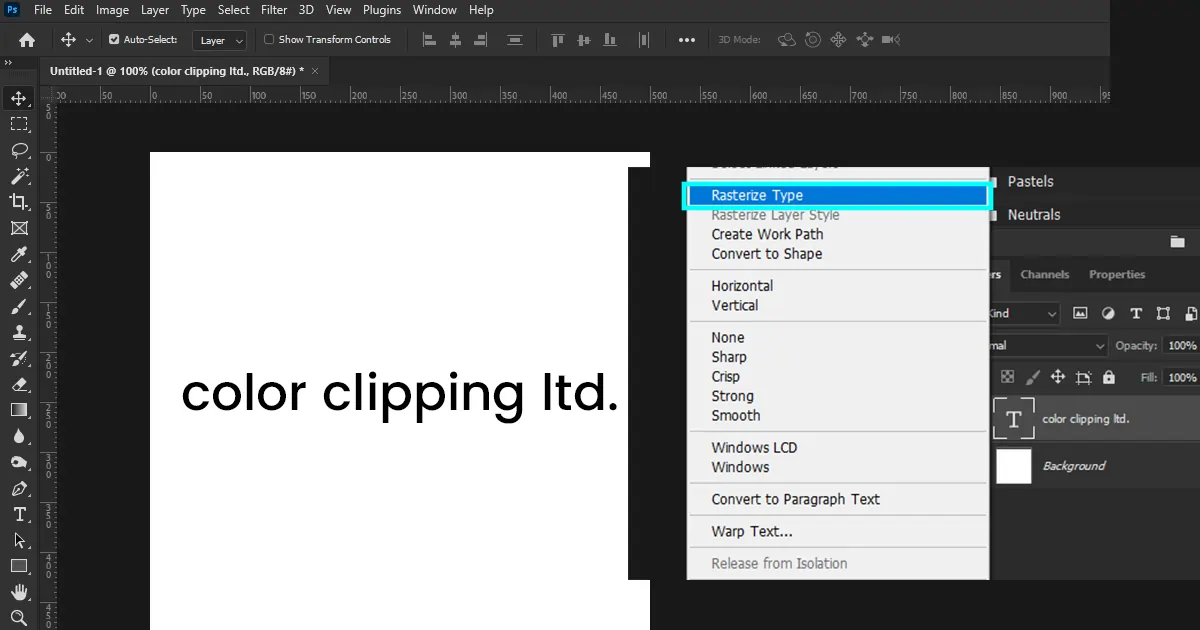Click the Background layer thumbnail
Viewport: 1200px width, 630px height.
(x=1013, y=466)
